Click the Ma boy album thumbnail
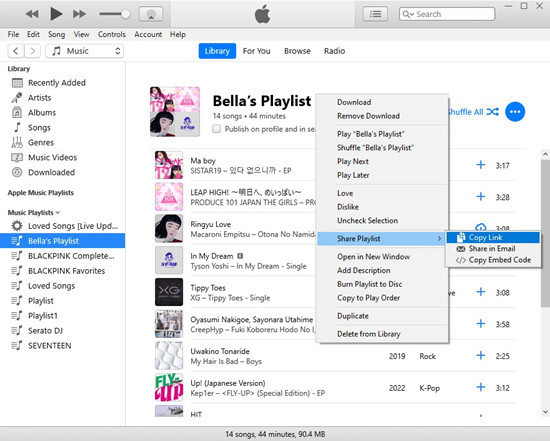Viewport: 550px width, 441px height. click(x=169, y=165)
